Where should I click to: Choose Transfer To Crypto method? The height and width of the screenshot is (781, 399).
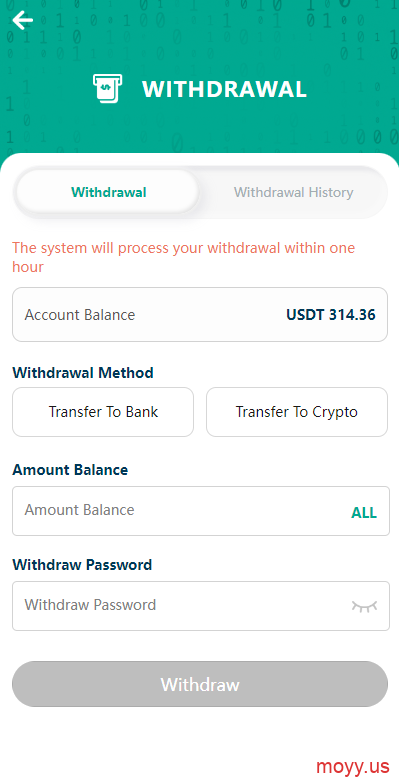[x=297, y=412]
